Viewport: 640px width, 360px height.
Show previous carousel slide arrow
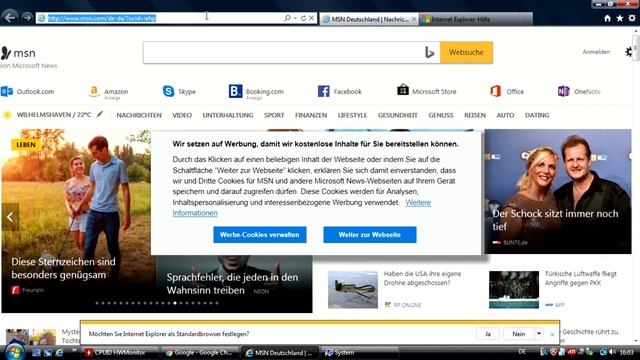point(10,217)
